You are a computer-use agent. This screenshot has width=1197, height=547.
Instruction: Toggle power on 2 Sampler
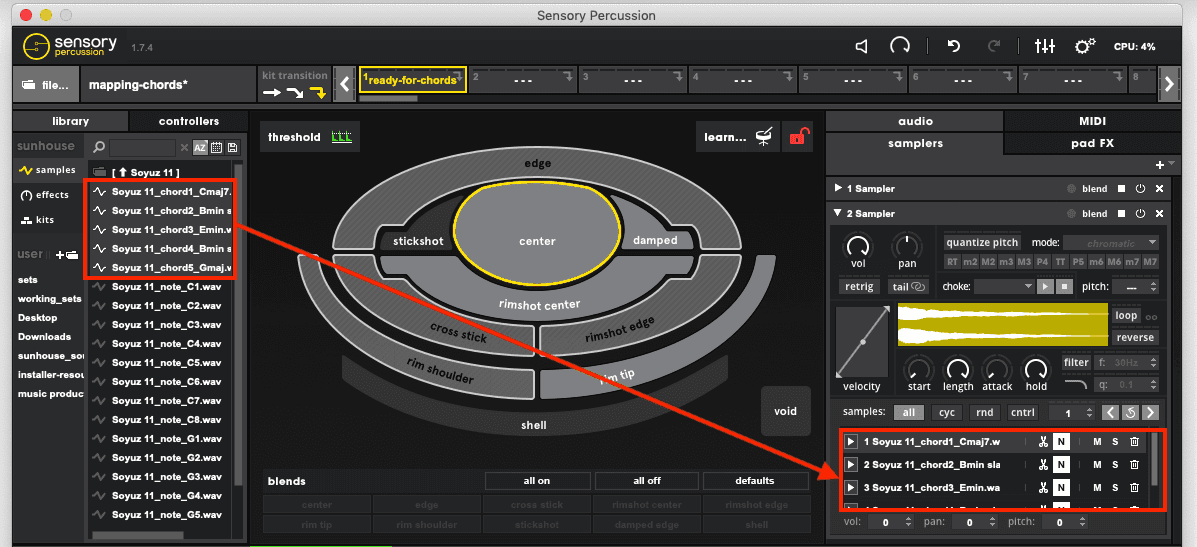click(1140, 213)
